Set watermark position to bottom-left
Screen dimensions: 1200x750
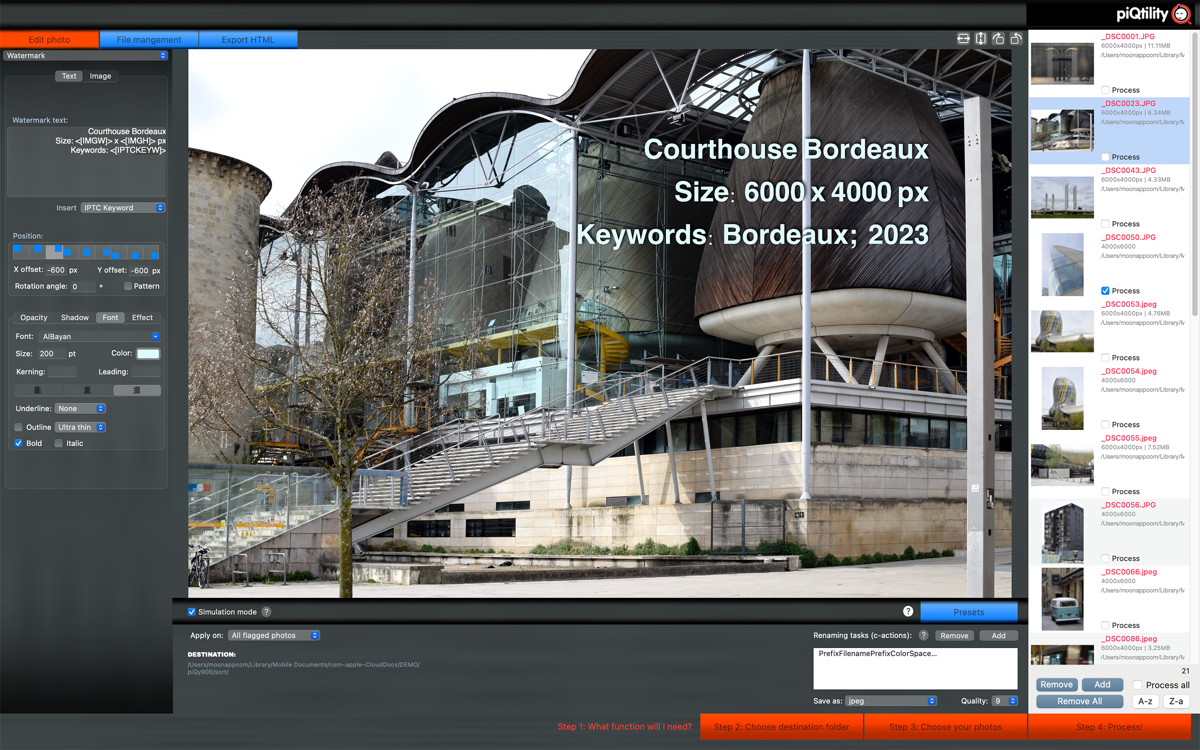[119, 252]
